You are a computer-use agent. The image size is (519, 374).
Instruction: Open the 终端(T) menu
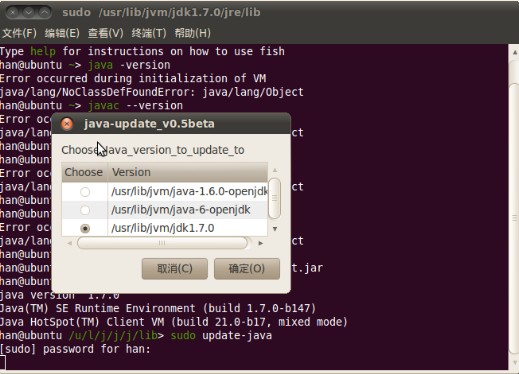tap(149, 33)
